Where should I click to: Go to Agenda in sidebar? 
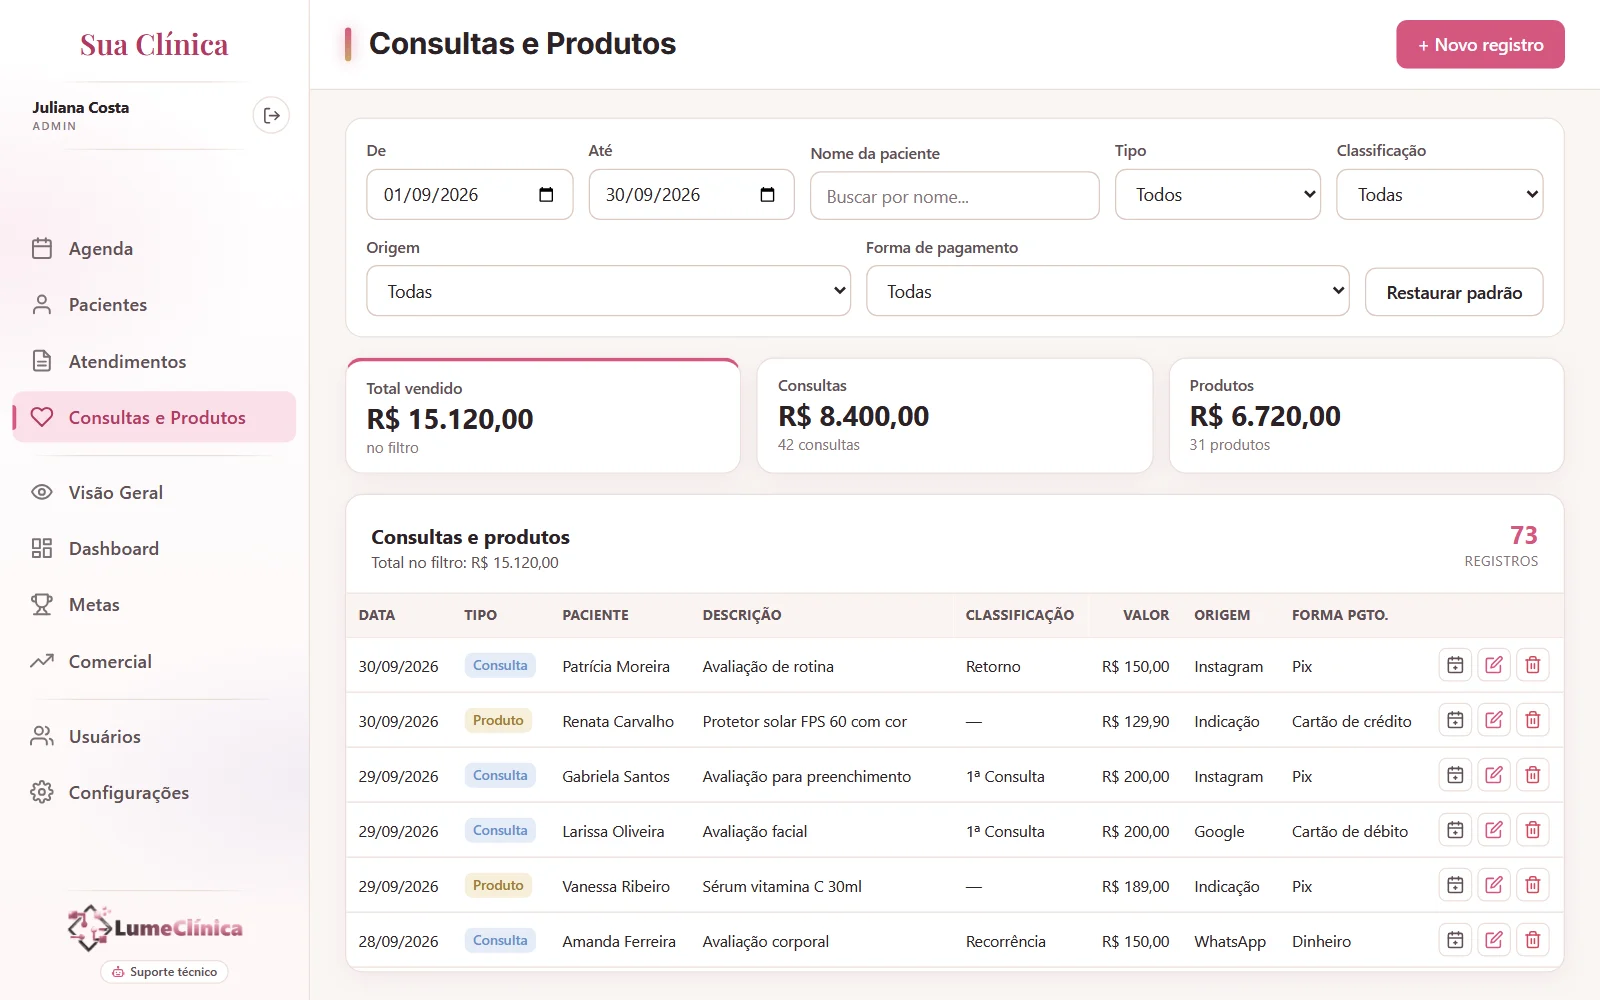(x=154, y=248)
